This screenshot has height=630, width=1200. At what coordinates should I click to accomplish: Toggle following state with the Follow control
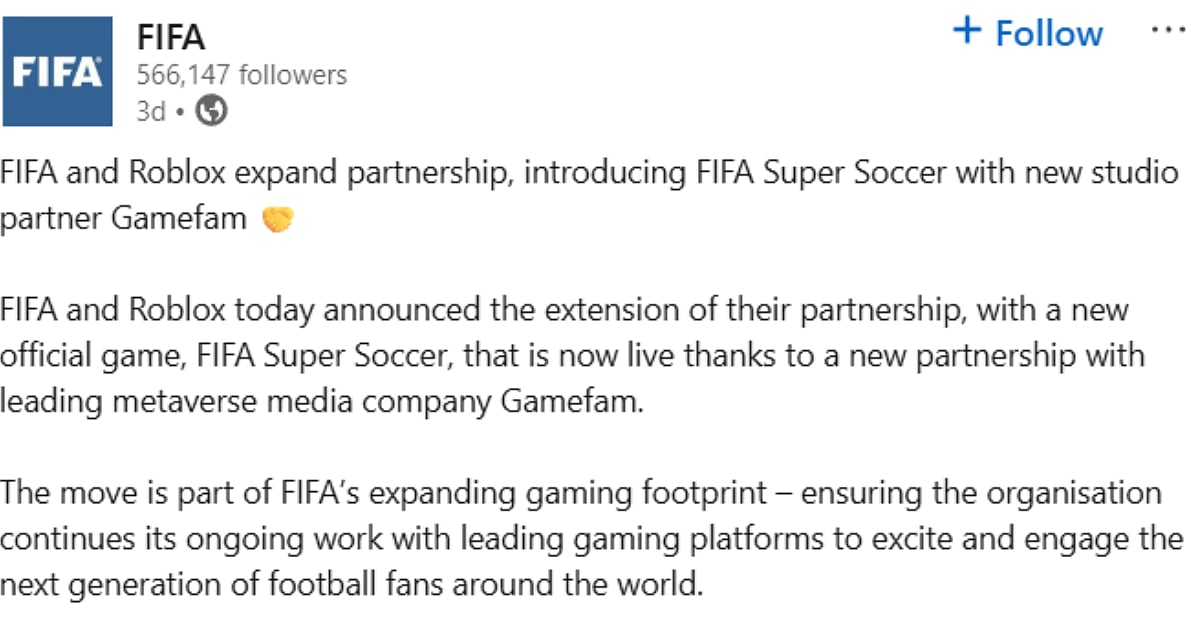pyautogui.click(x=1030, y=31)
